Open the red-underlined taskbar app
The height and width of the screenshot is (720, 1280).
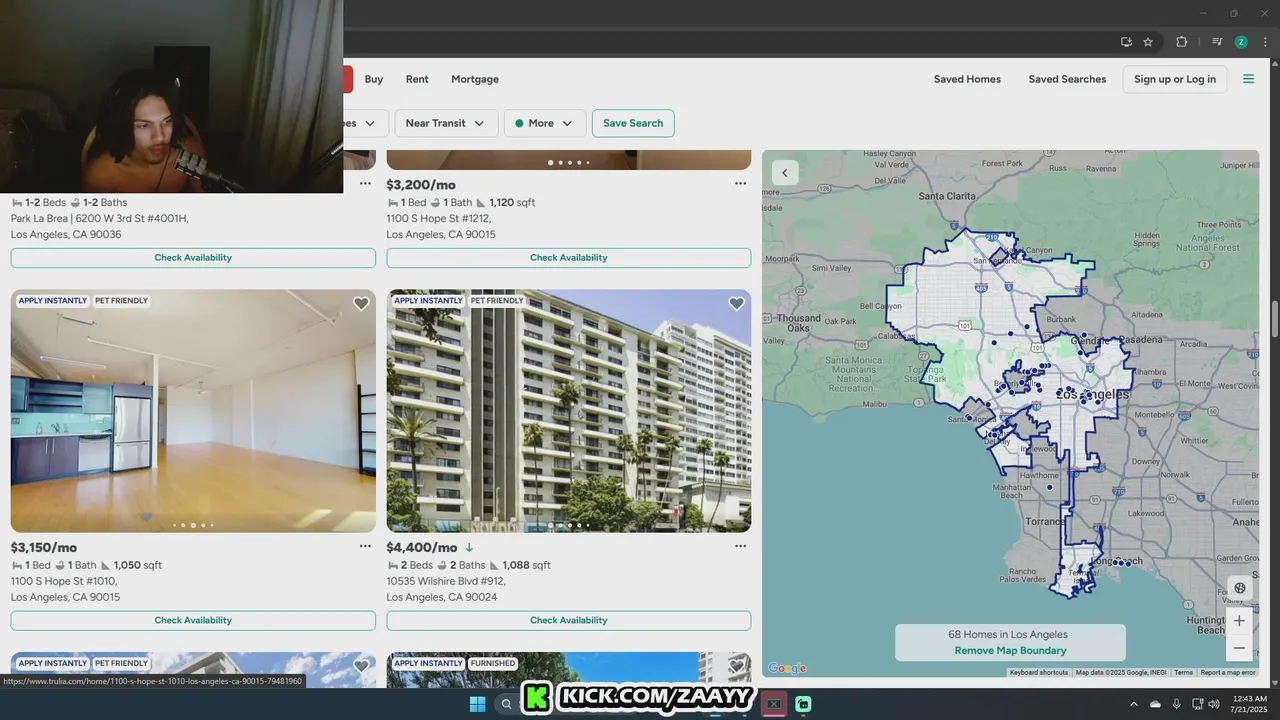773,704
